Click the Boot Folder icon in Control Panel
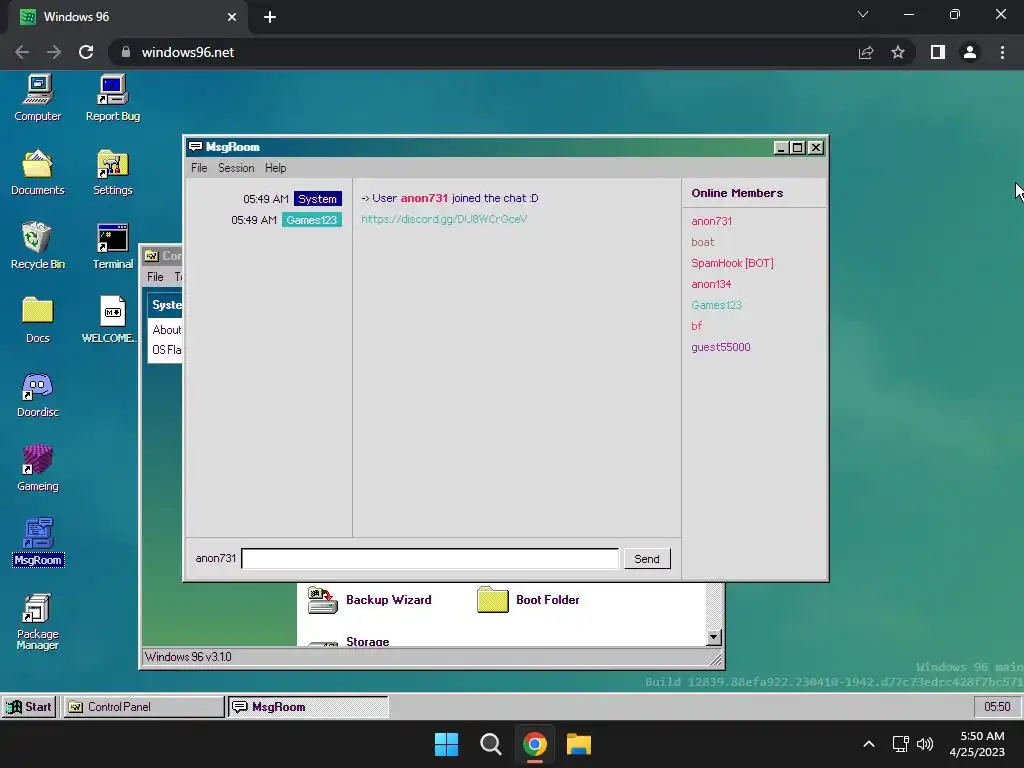This screenshot has height=768, width=1024. 492,600
